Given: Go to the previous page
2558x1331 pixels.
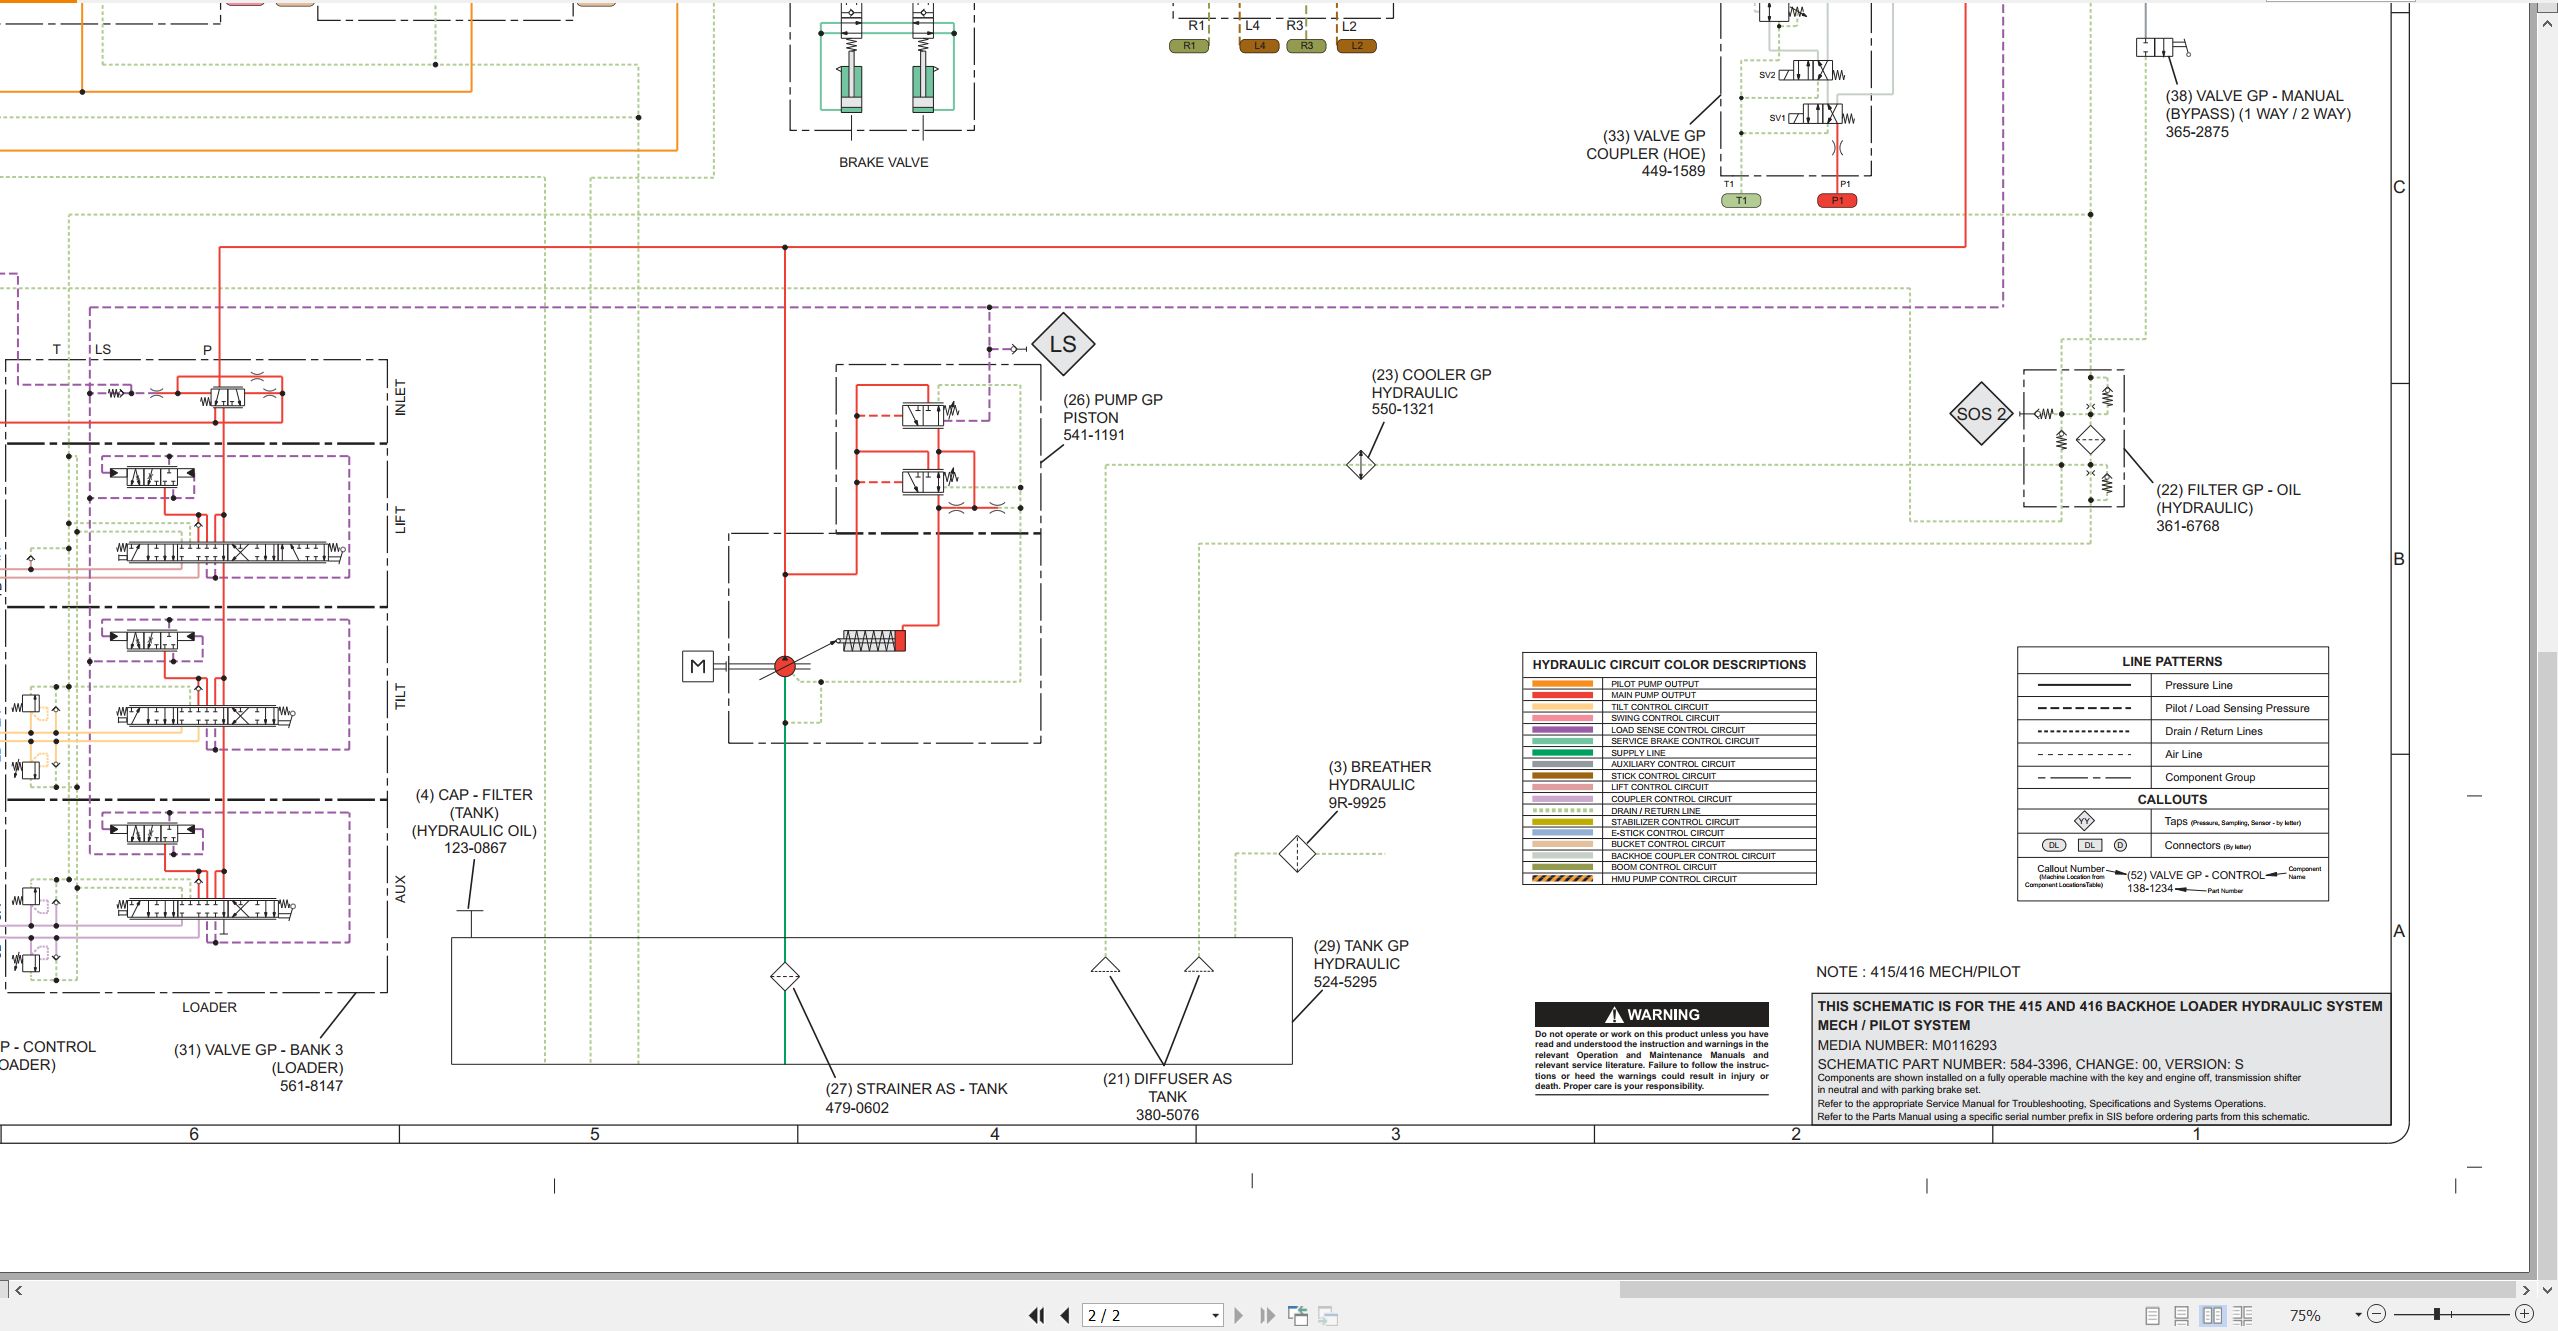Looking at the screenshot, I should pyautogui.click(x=1065, y=1315).
